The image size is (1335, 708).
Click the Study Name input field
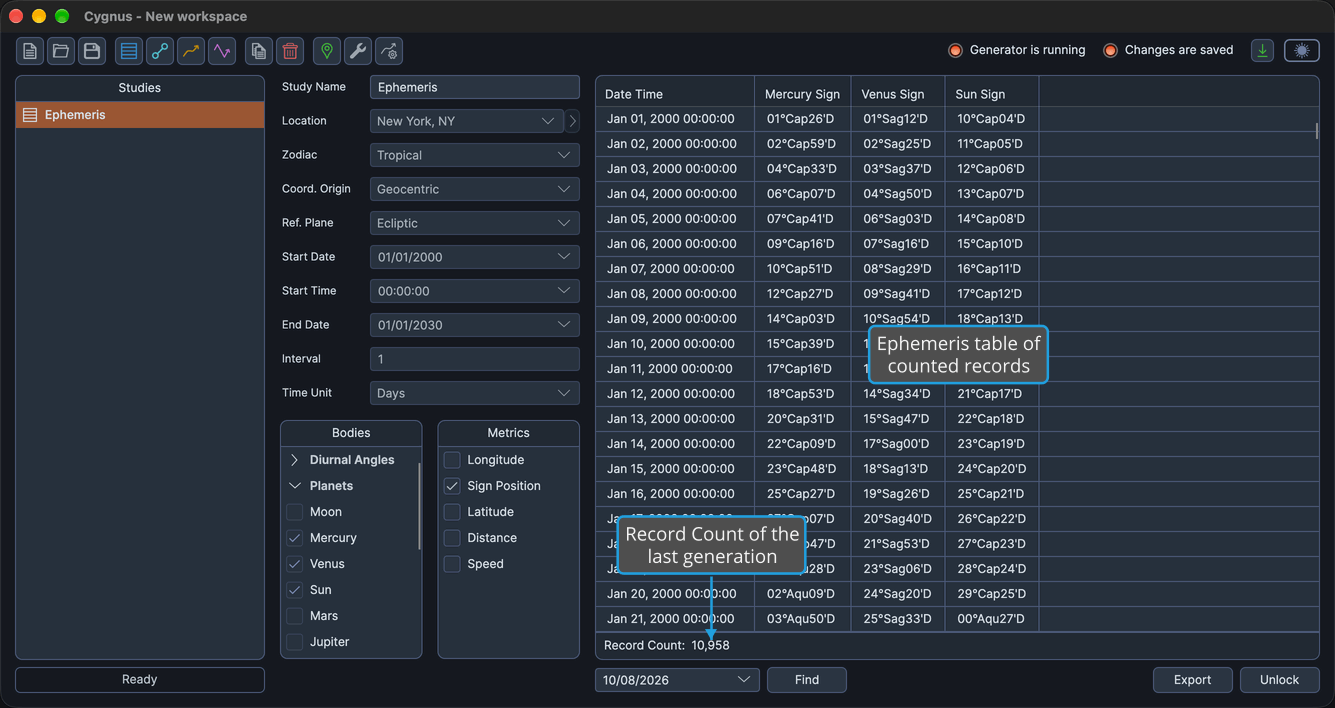point(475,87)
